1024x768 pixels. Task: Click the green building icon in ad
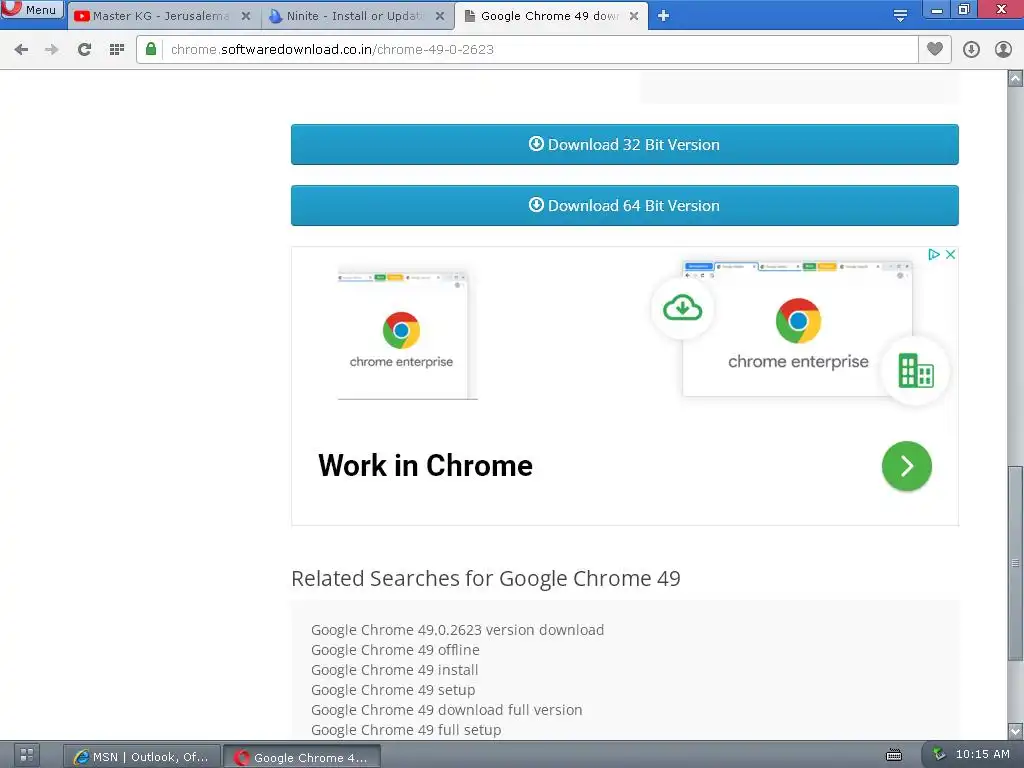pos(916,371)
